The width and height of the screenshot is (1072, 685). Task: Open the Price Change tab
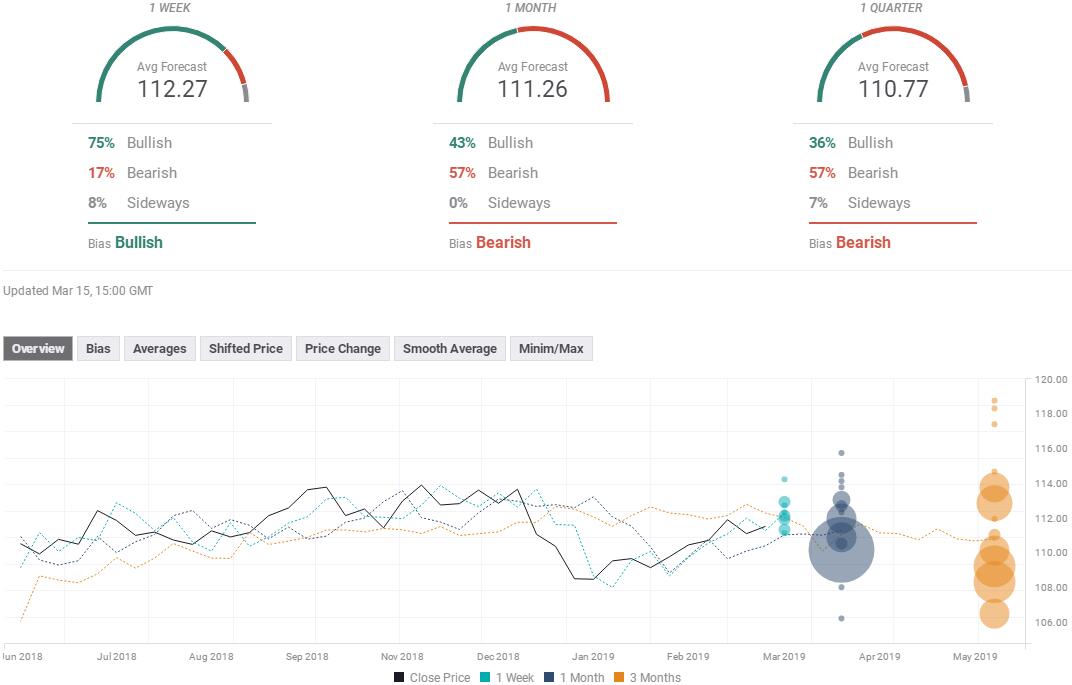pos(343,348)
